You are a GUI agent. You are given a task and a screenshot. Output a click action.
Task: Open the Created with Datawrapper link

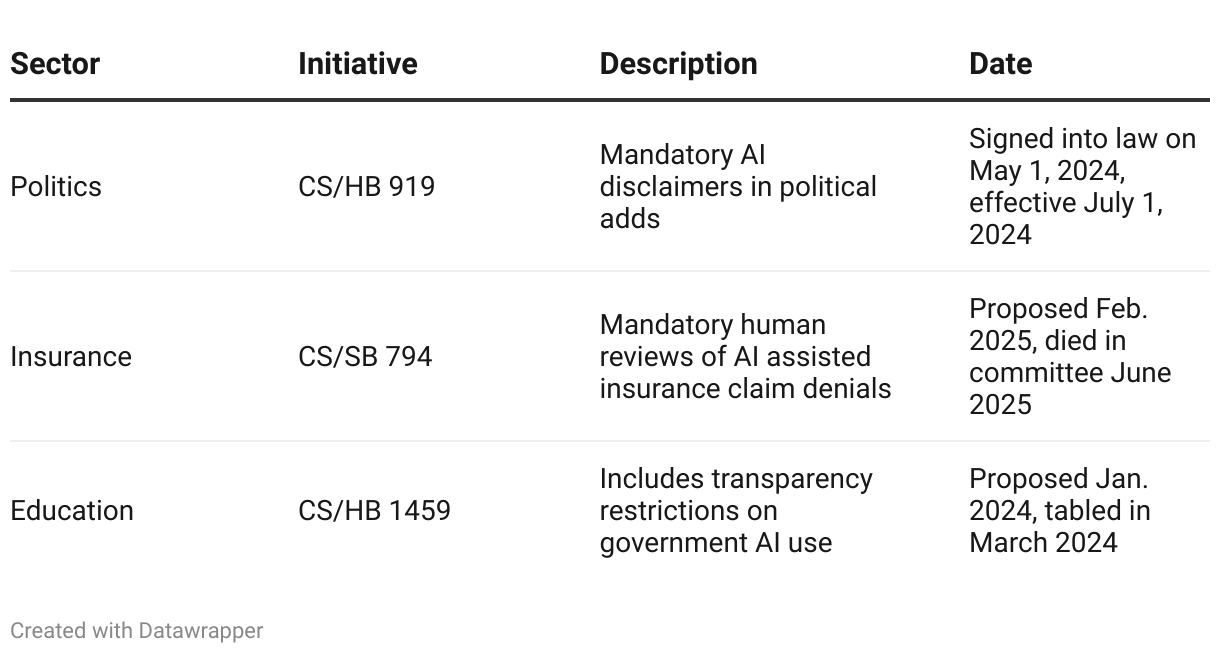pyautogui.click(x=137, y=631)
